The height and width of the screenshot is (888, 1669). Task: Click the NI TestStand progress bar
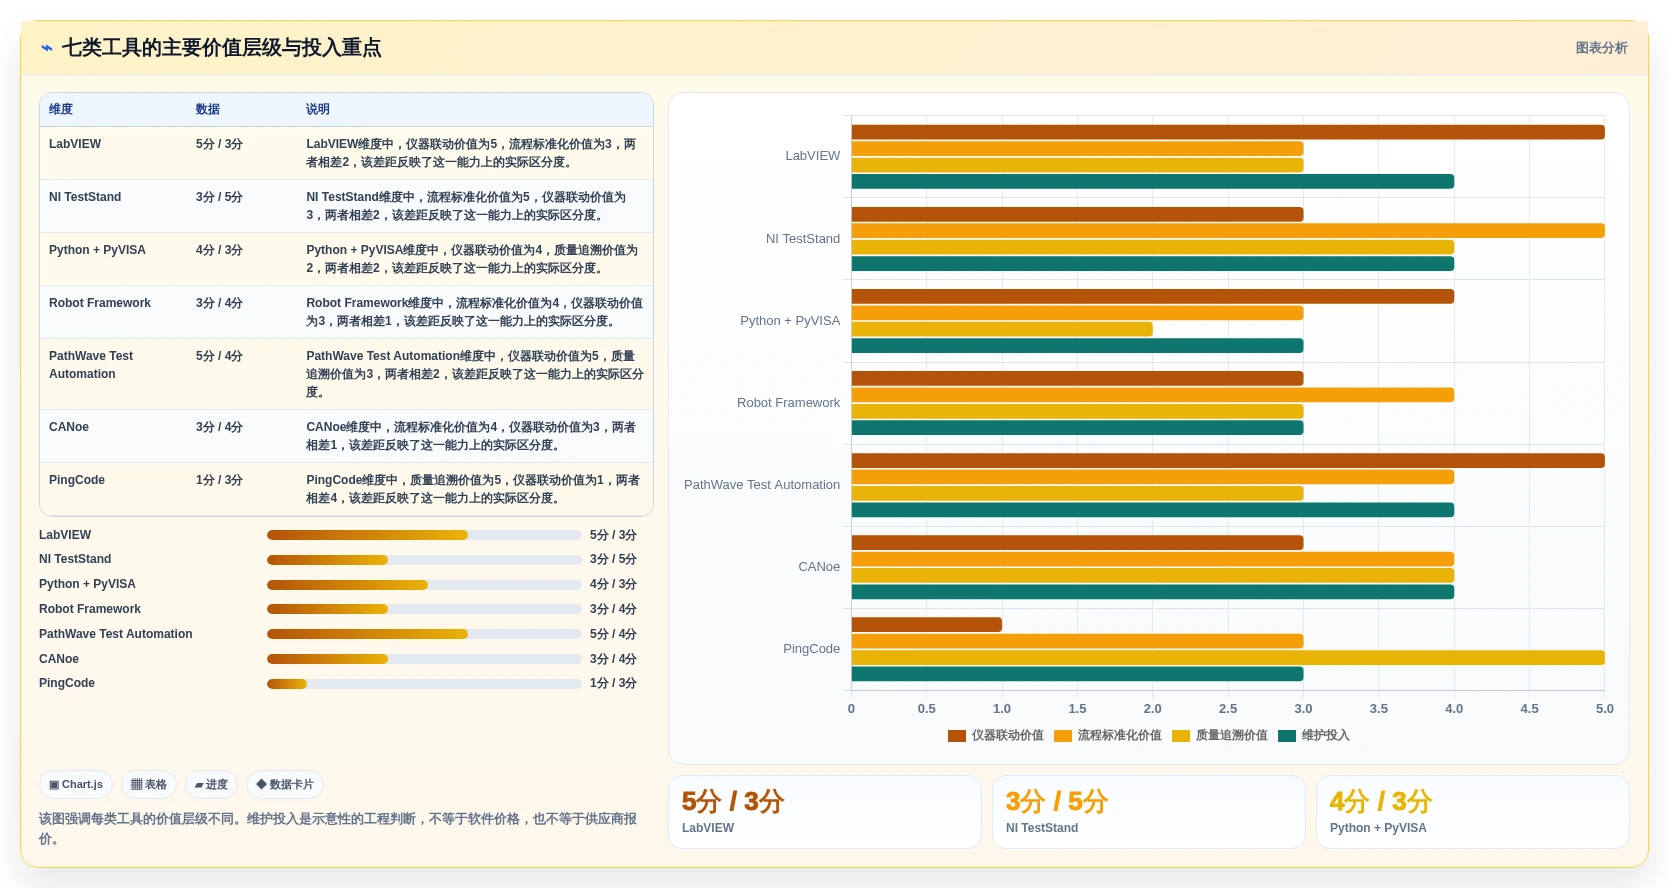click(x=424, y=560)
